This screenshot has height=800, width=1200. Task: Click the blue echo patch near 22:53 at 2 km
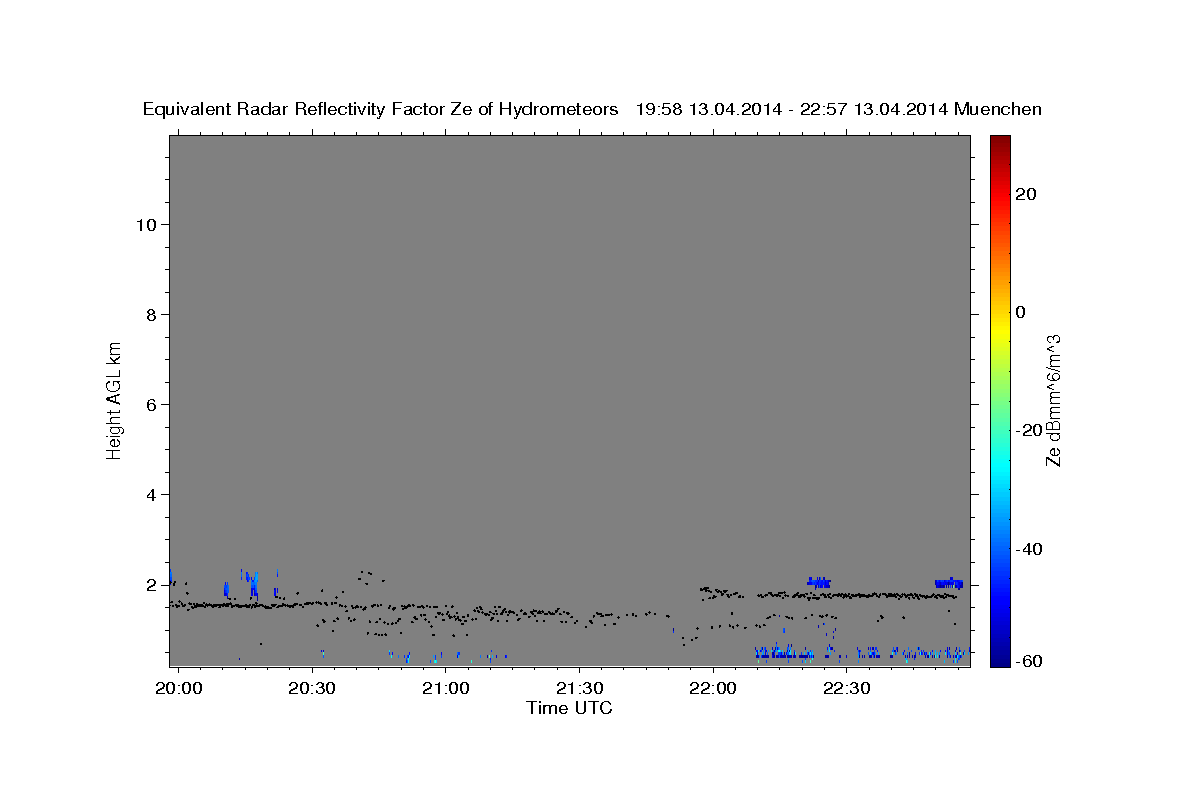[x=948, y=583]
